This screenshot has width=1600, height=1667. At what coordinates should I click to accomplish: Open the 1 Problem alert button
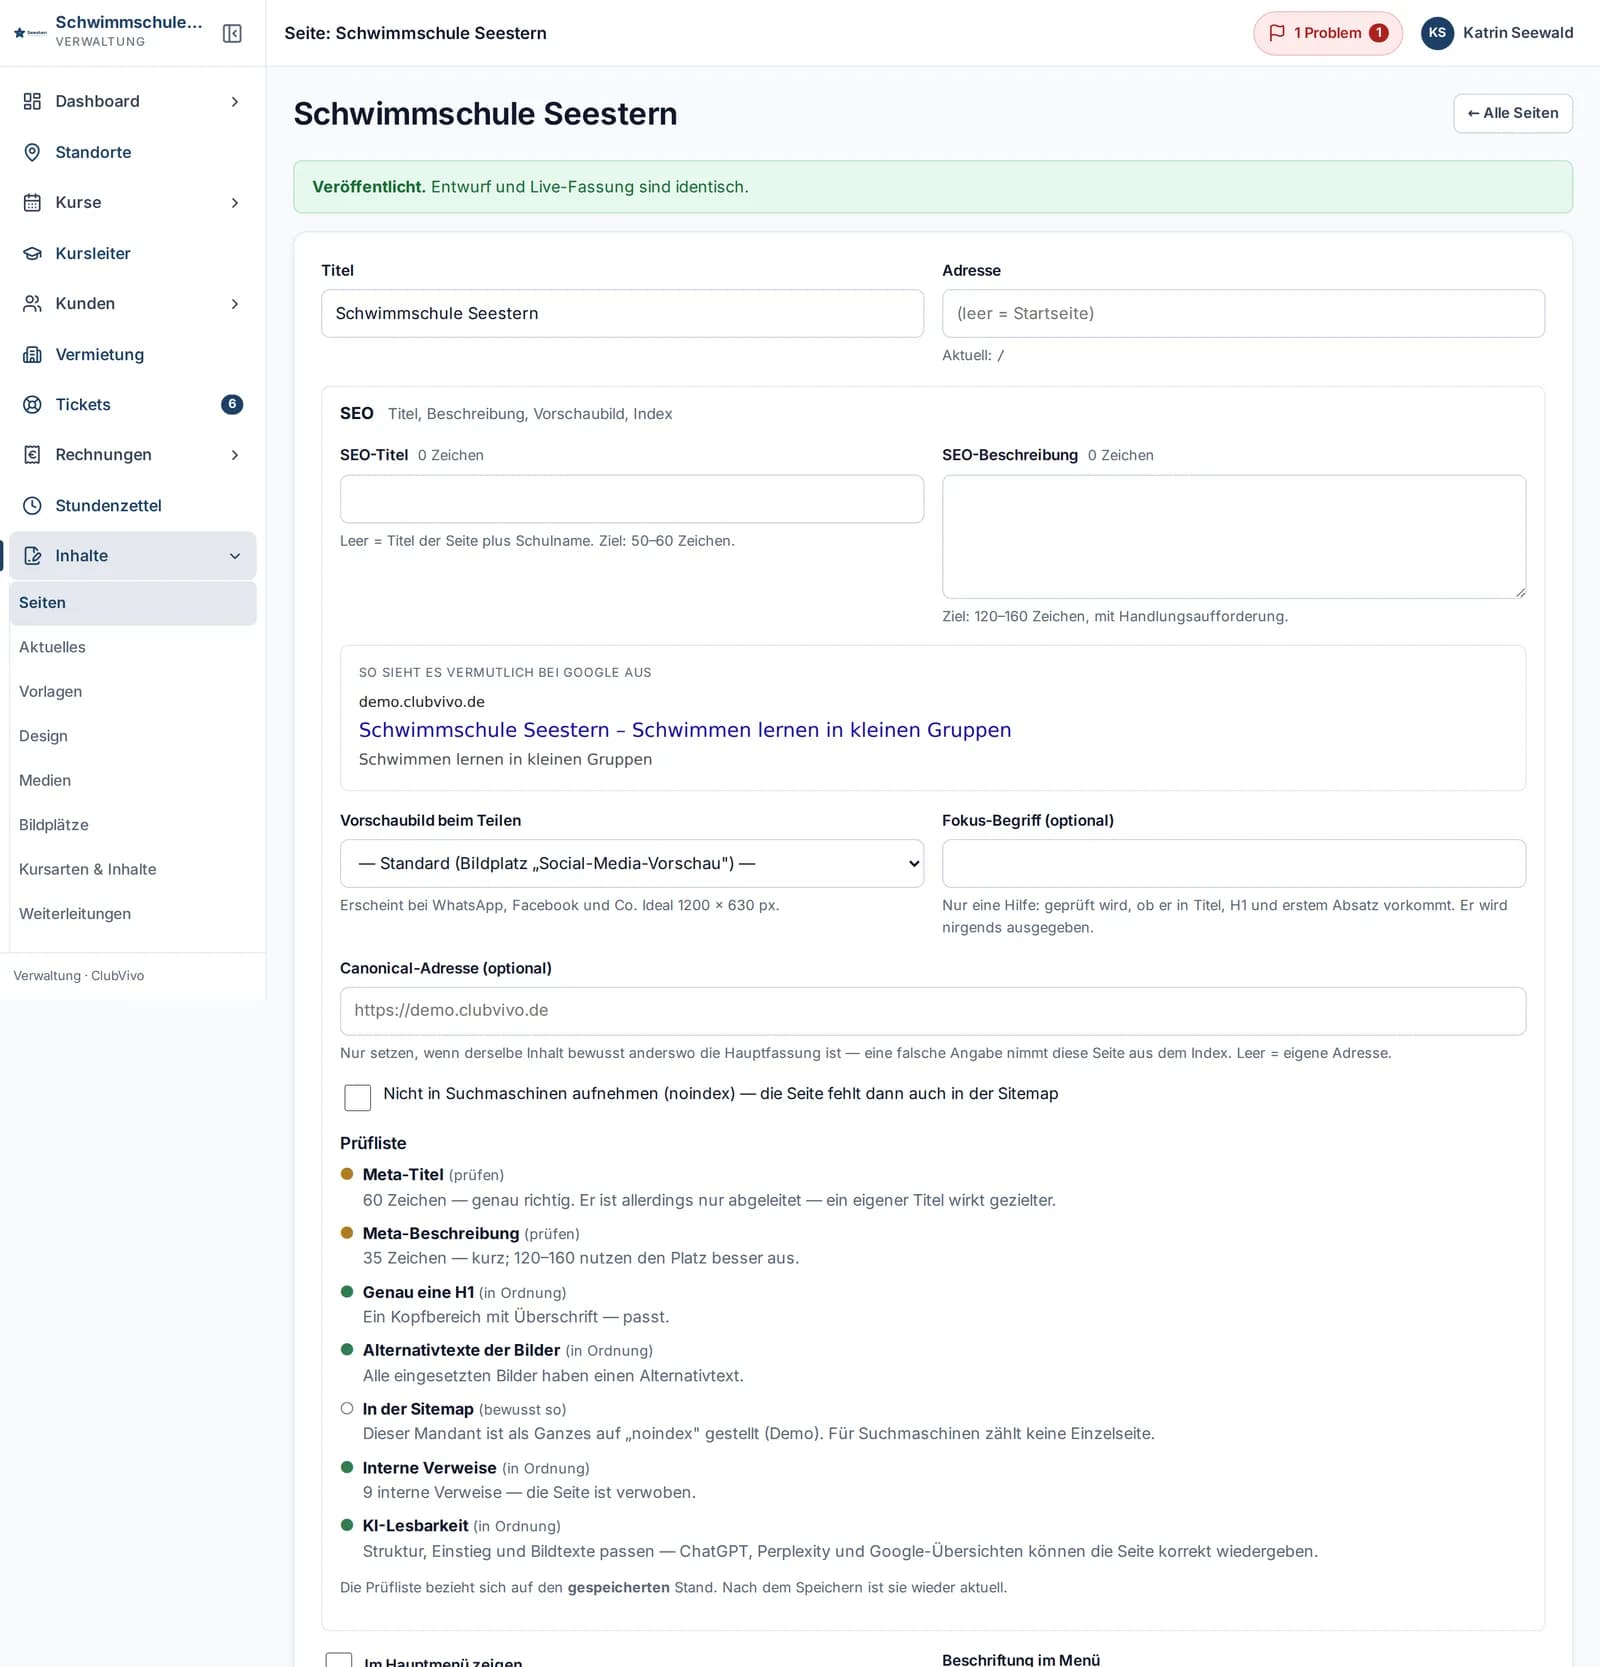[x=1328, y=33]
